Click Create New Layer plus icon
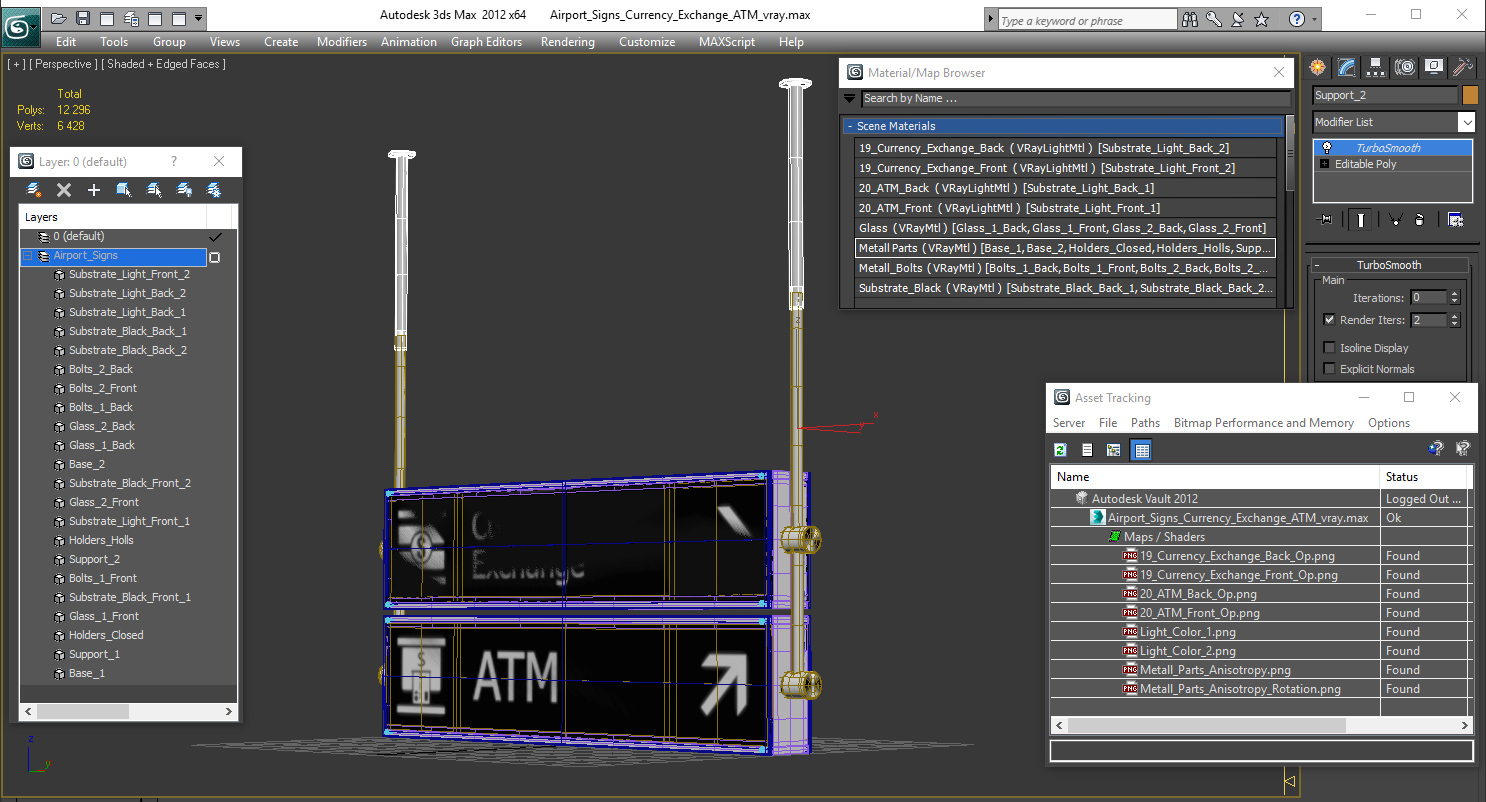Screen dimensions: 1486x802 [x=94, y=190]
